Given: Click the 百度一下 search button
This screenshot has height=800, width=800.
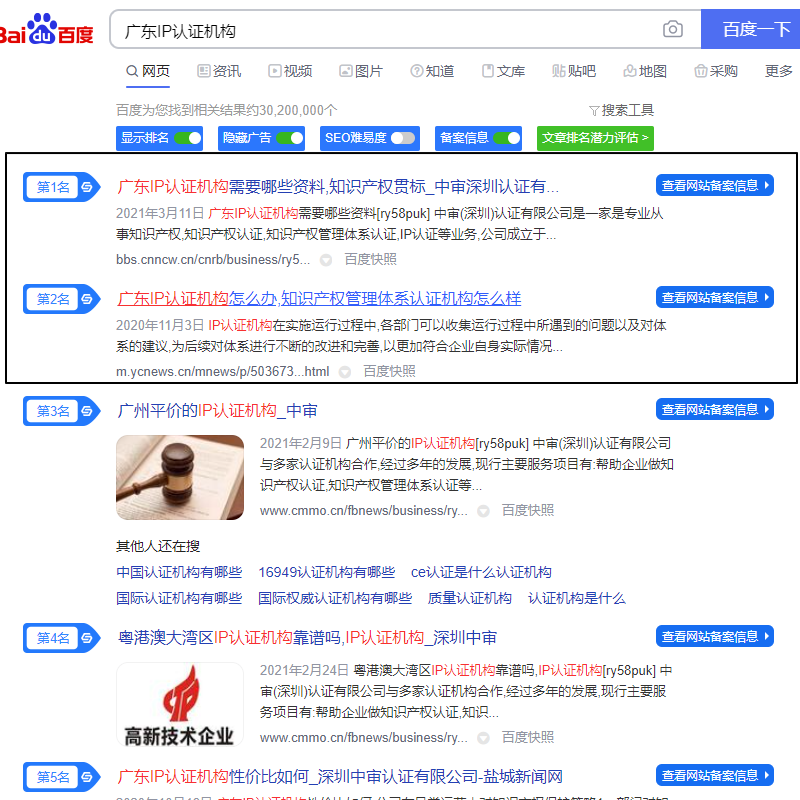Looking at the screenshot, I should point(751,29).
